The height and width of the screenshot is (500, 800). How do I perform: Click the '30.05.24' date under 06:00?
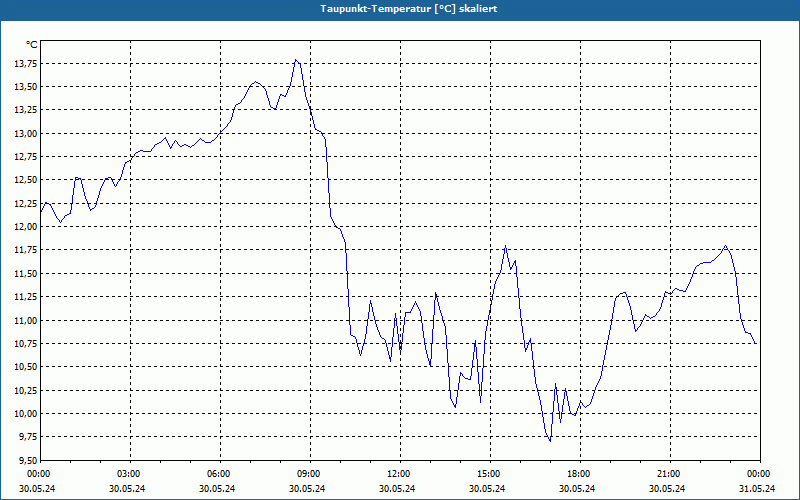tap(217, 488)
